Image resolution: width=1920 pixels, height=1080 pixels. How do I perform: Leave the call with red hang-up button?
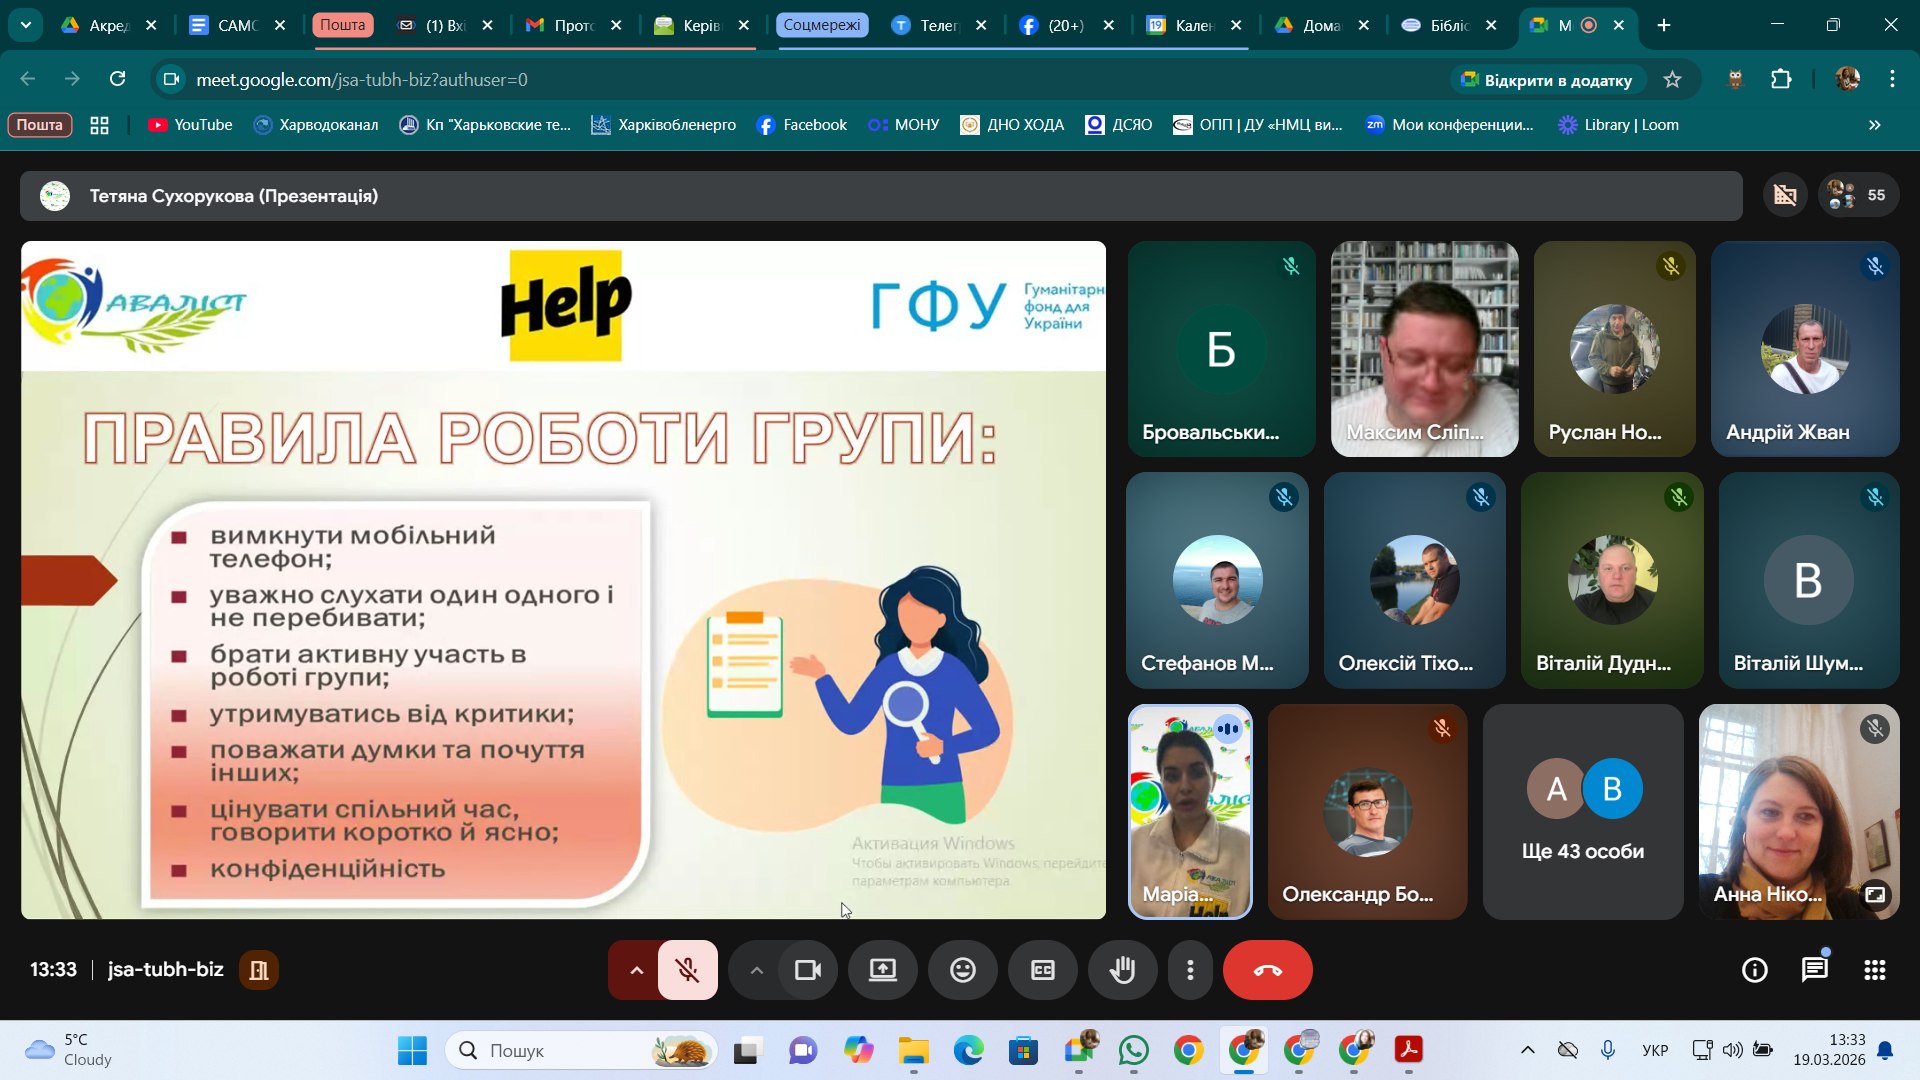(x=1267, y=970)
